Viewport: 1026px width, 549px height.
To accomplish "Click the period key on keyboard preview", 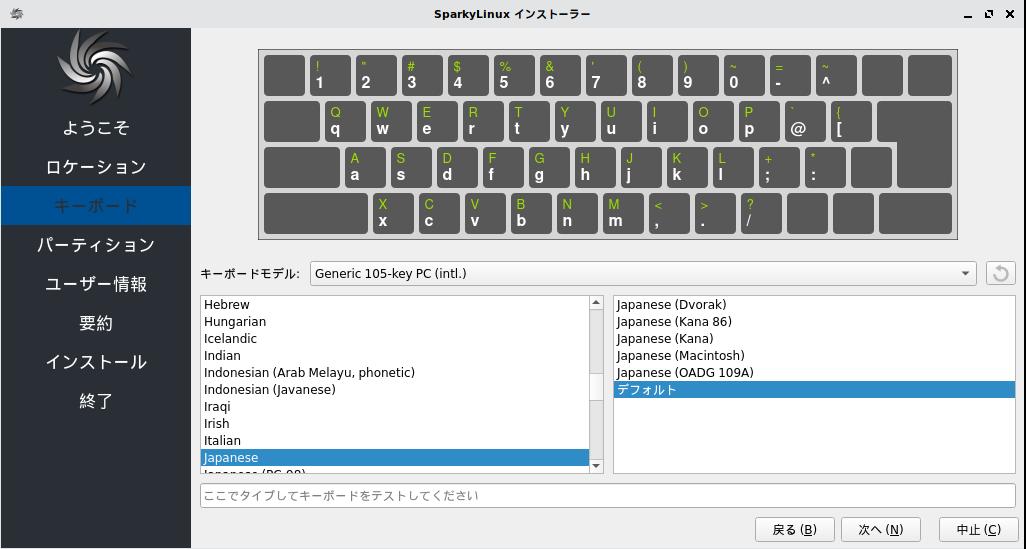I will tap(715, 213).
